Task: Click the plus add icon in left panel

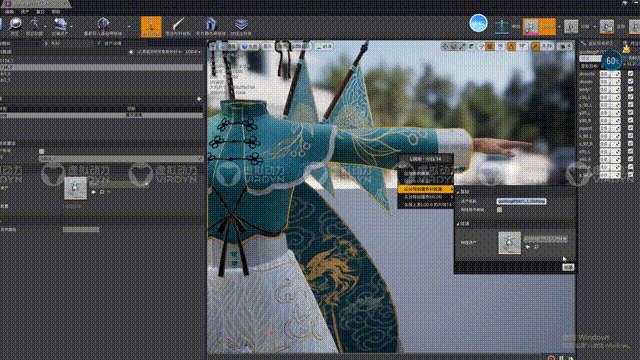Action: 199,99
